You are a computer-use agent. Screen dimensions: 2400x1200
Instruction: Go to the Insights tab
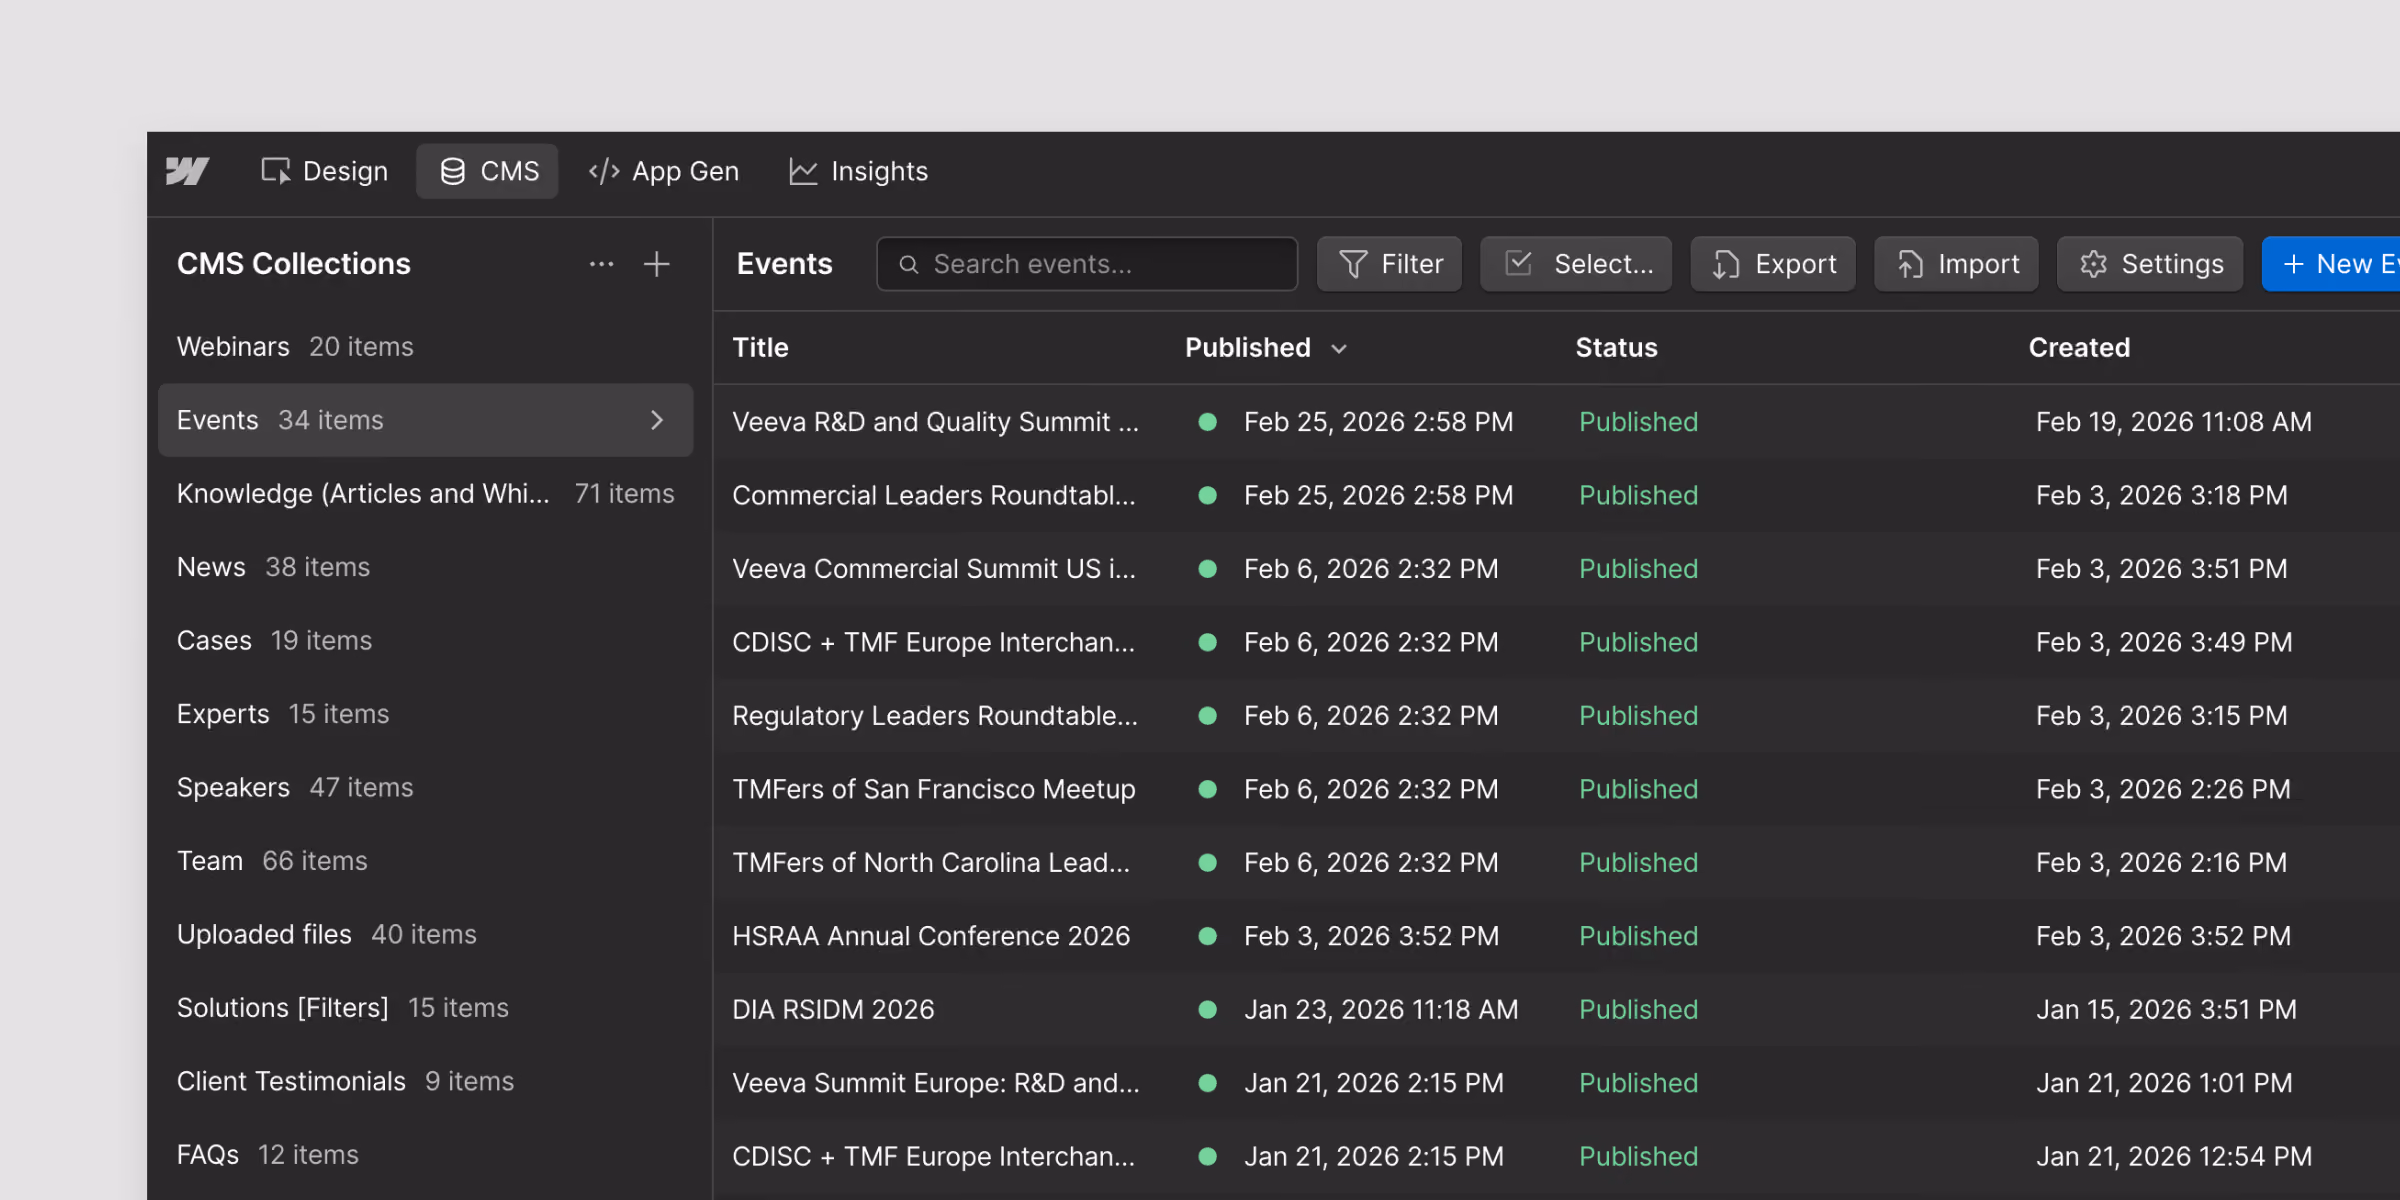pos(859,171)
